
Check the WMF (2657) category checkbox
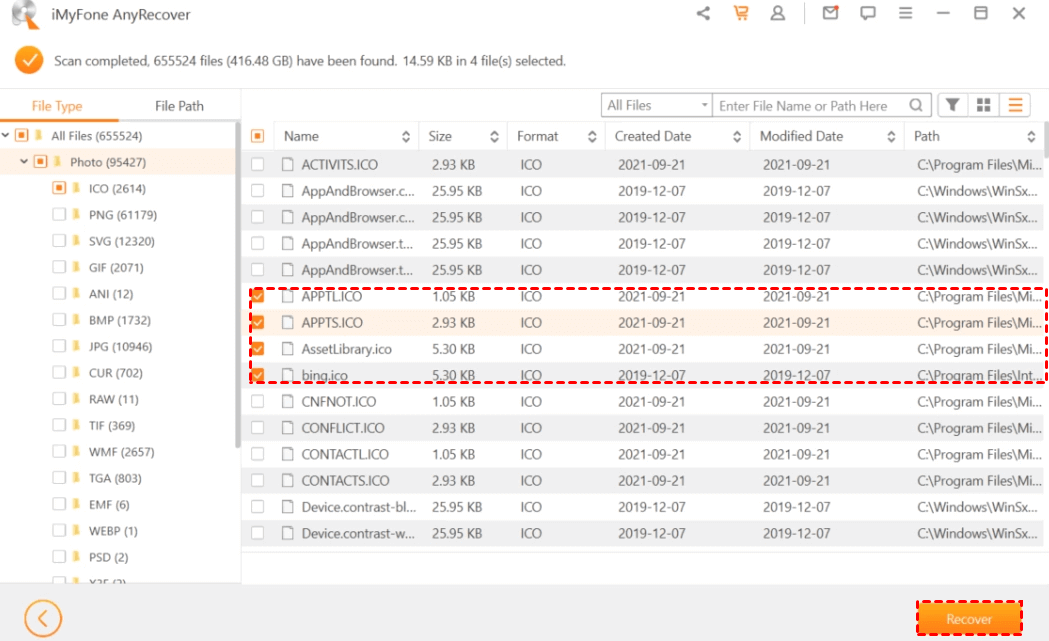click(59, 452)
